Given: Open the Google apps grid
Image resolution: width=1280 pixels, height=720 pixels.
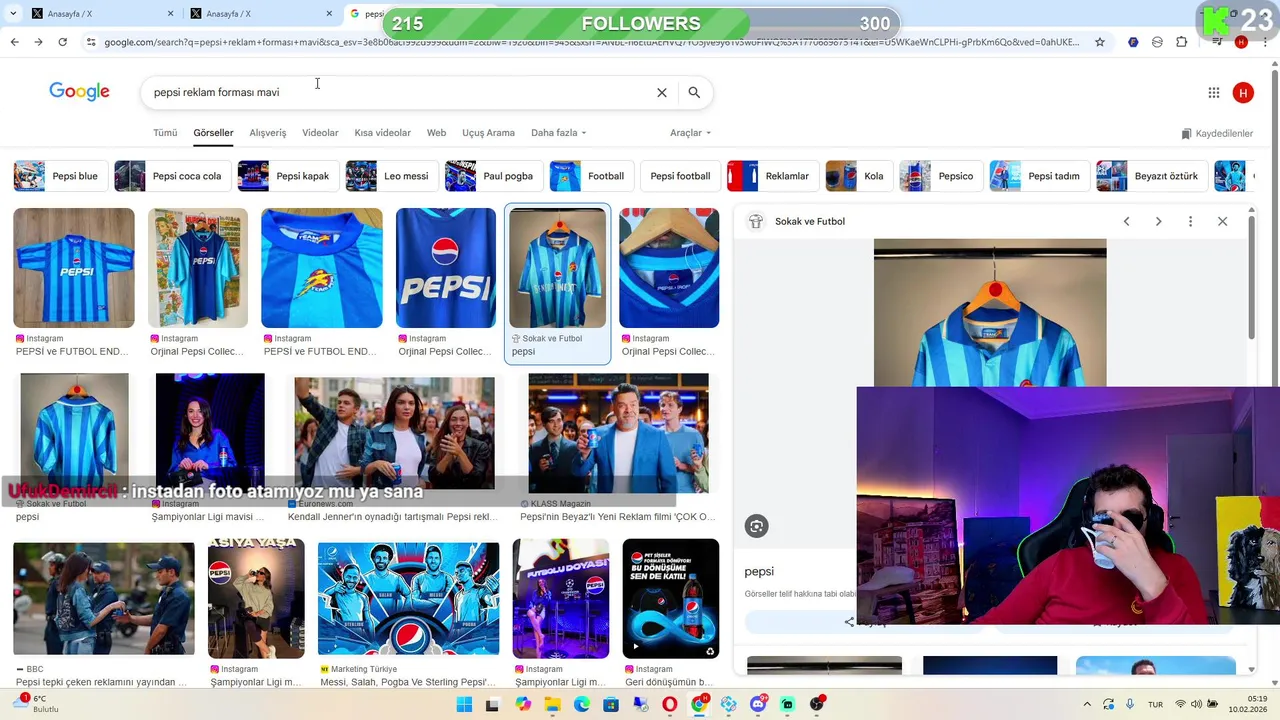Looking at the screenshot, I should 1213,93.
